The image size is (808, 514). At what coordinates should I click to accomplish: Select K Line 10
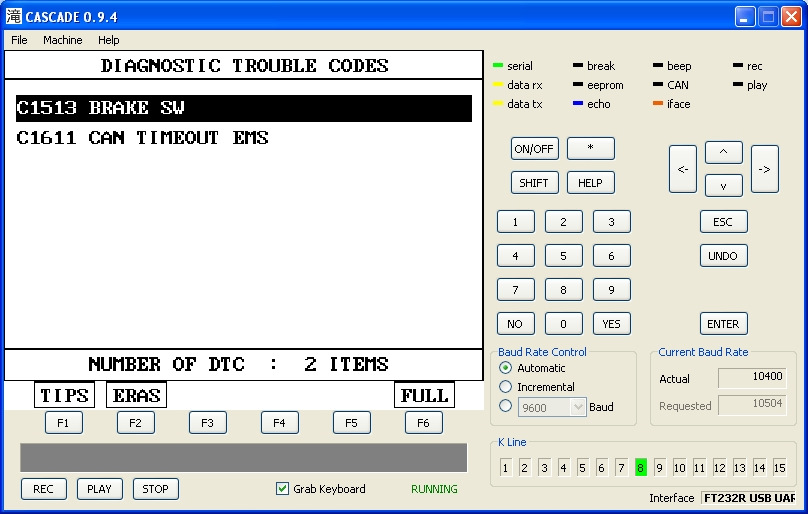coord(680,468)
